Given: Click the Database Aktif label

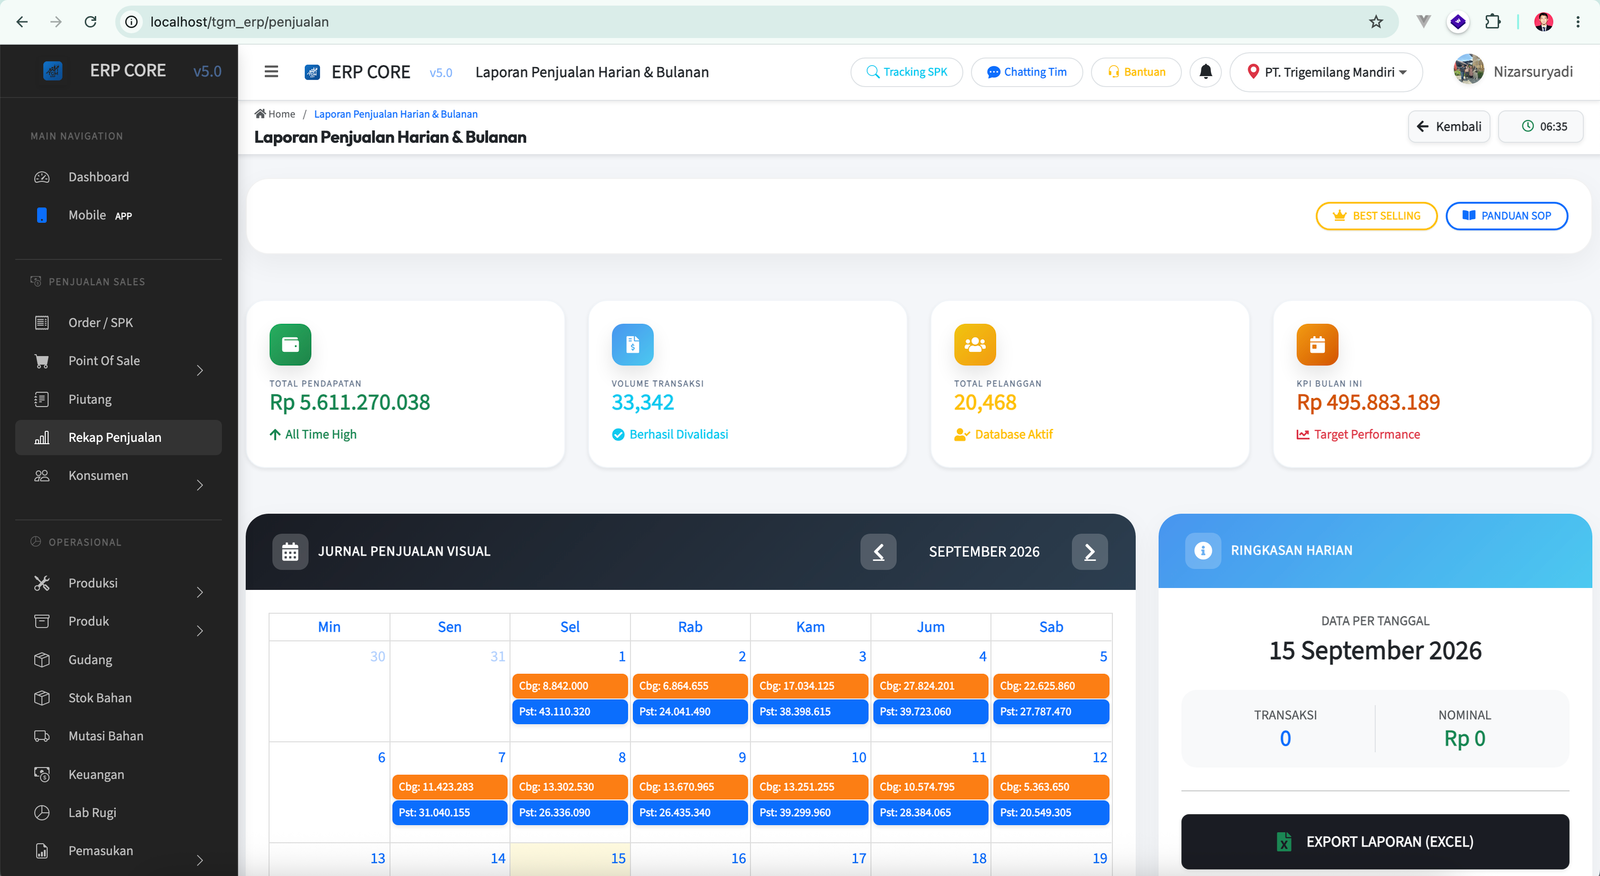Looking at the screenshot, I should (x=1014, y=435).
